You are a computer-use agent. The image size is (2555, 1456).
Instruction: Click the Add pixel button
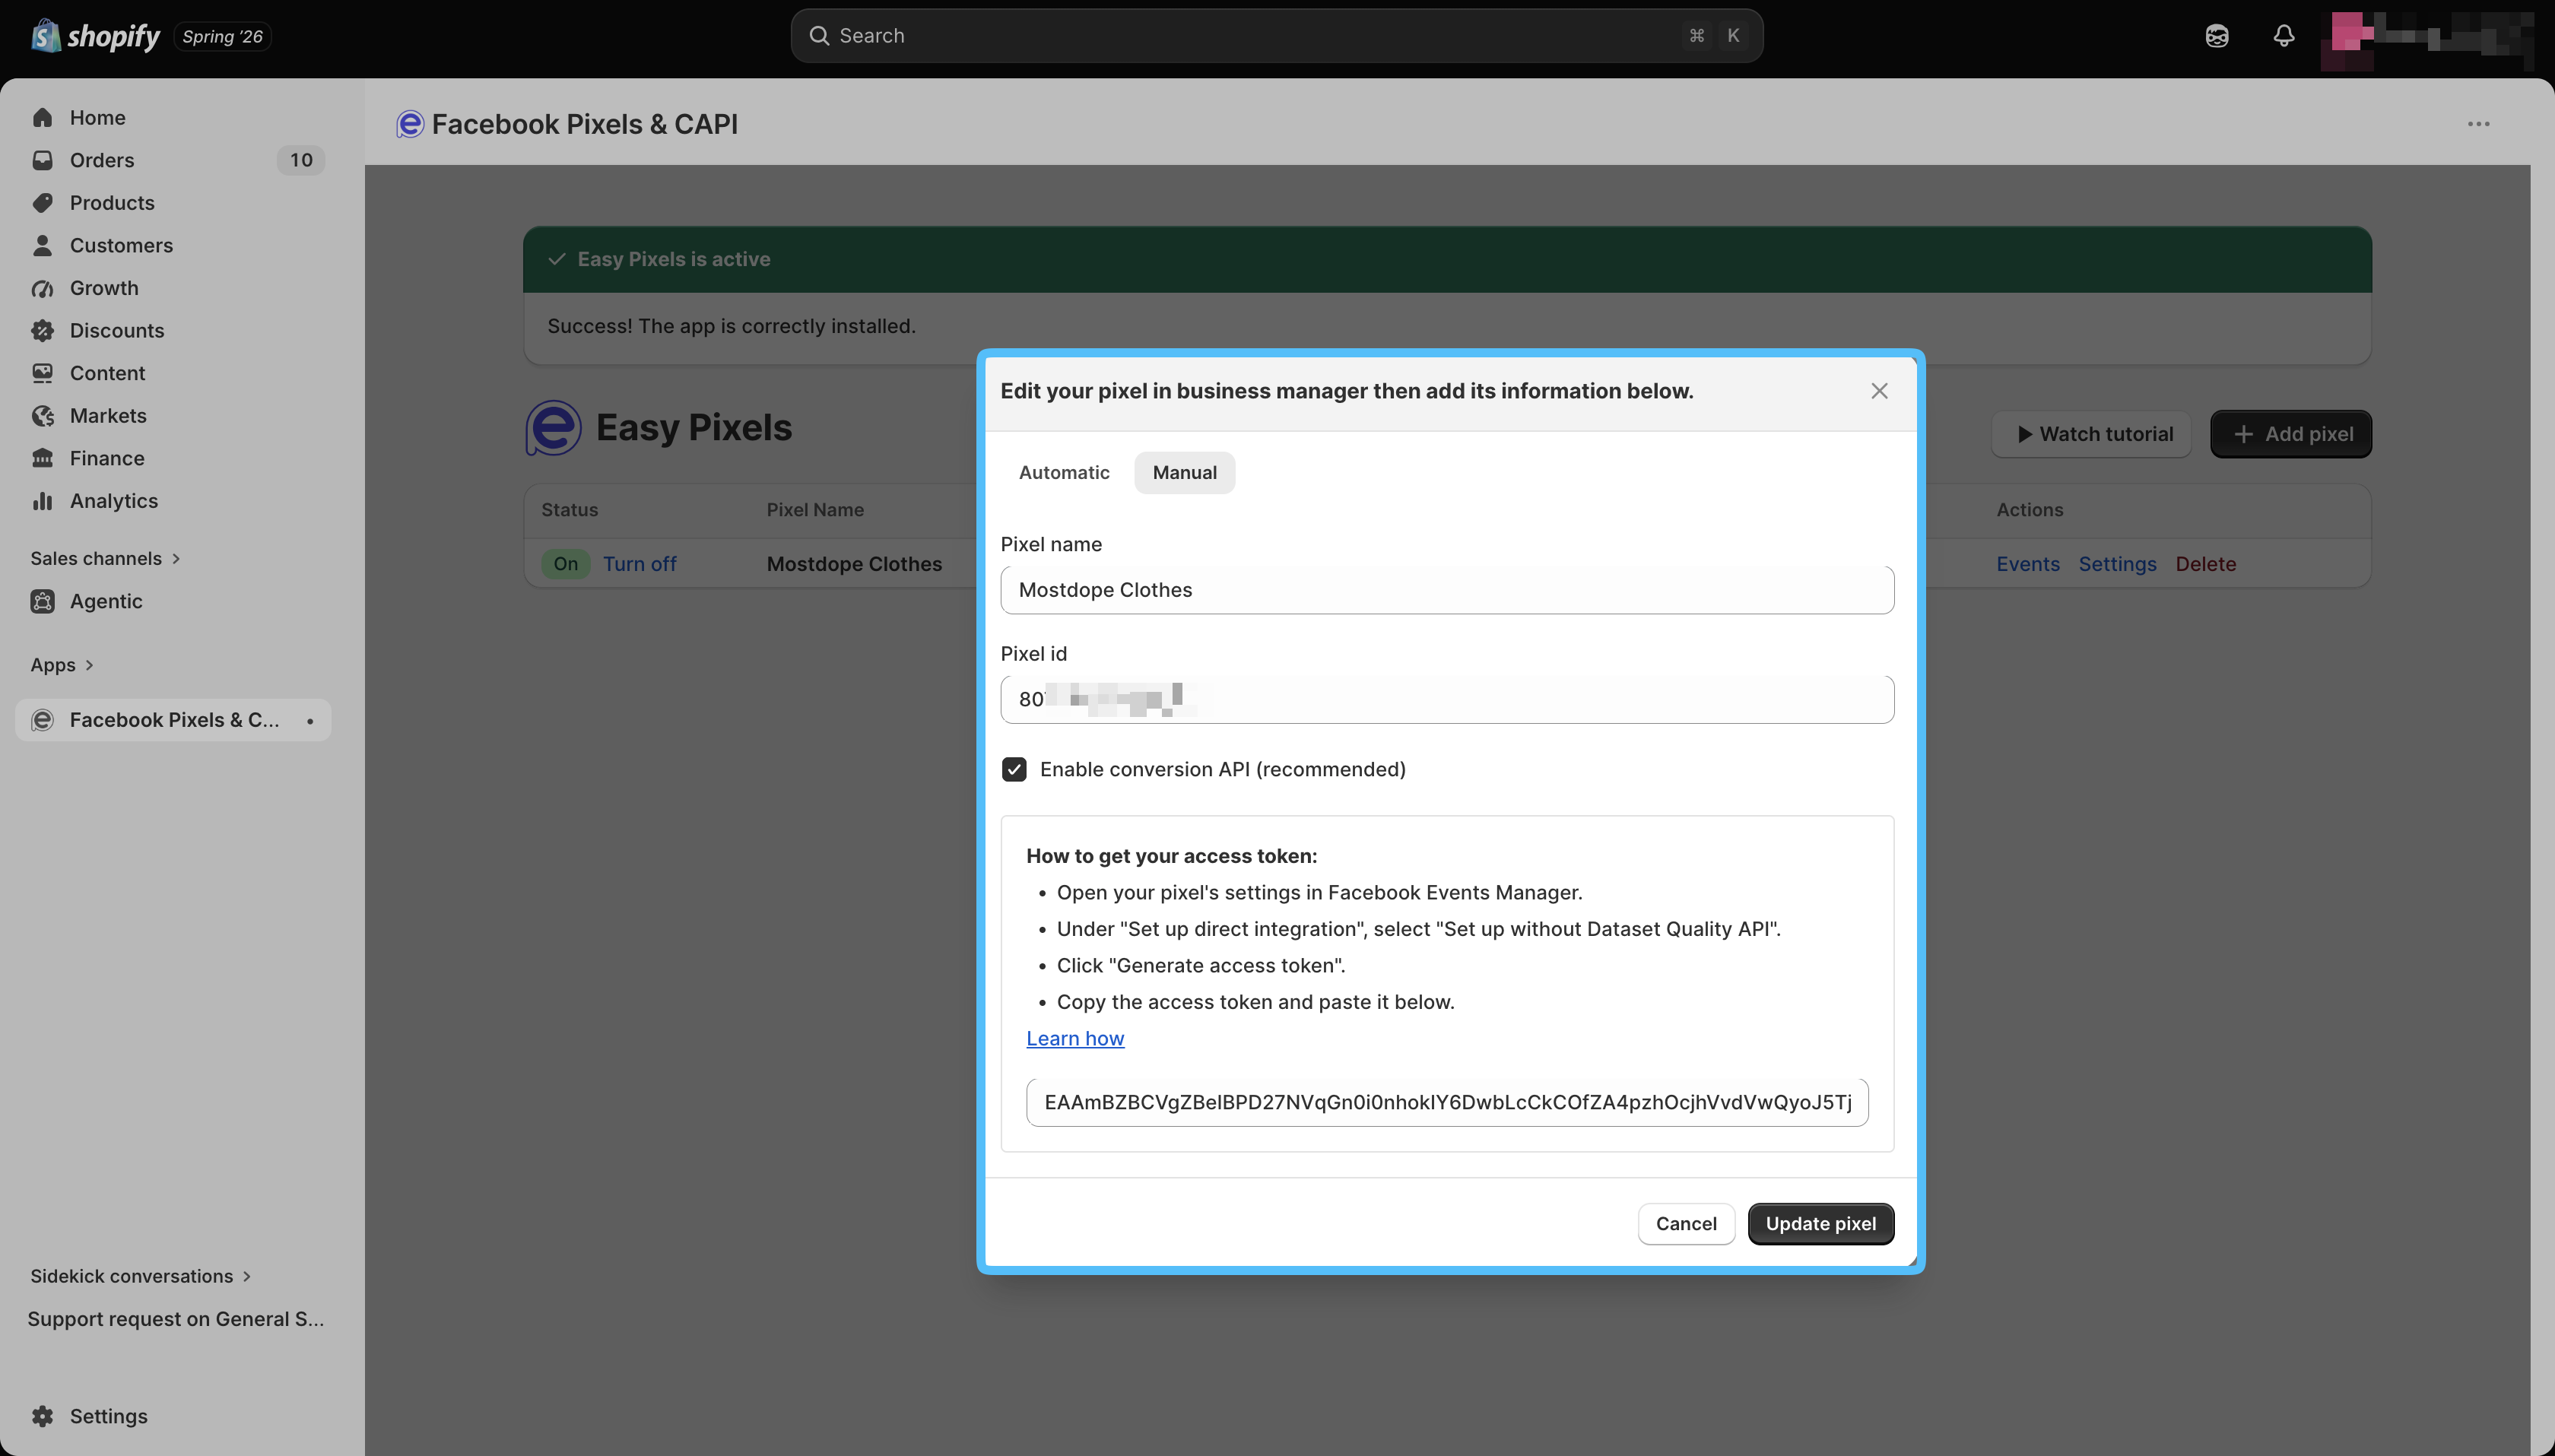[2291, 434]
